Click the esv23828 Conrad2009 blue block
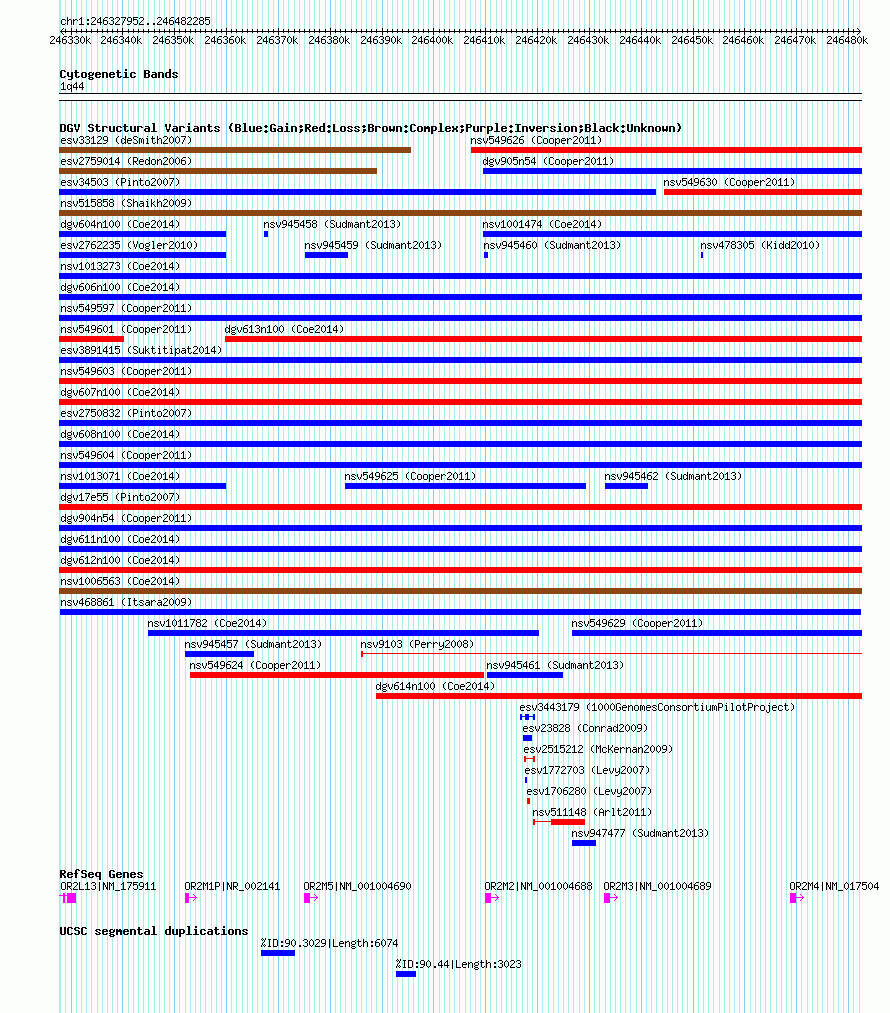 528,738
